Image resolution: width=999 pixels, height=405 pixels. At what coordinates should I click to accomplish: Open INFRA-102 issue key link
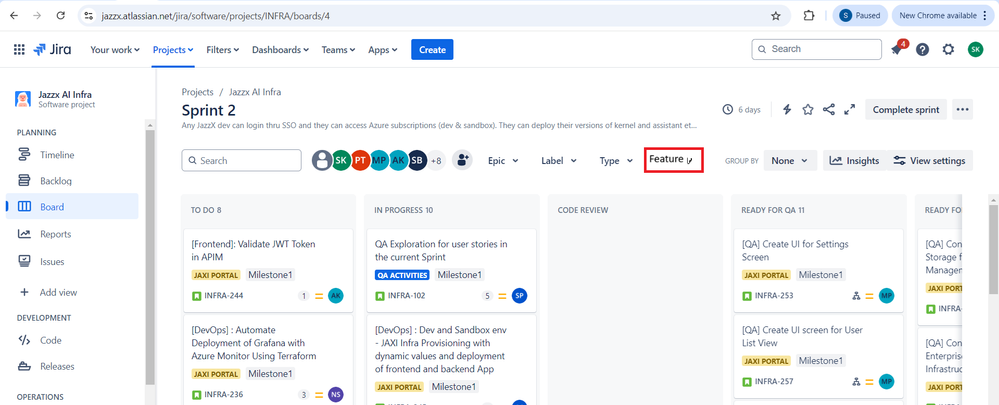[406, 295]
